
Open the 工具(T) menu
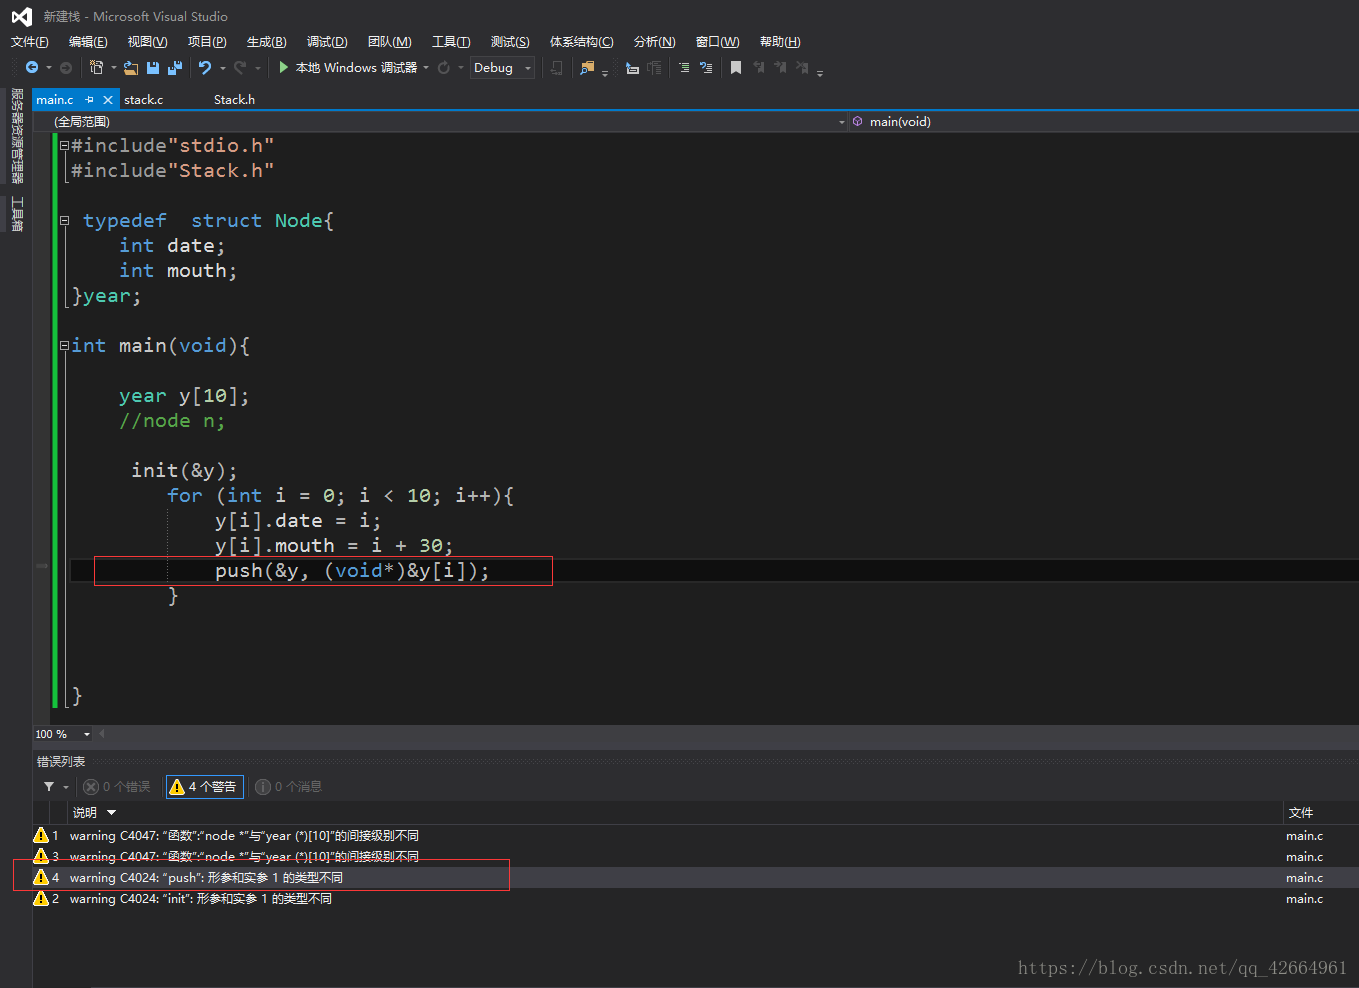[451, 41]
